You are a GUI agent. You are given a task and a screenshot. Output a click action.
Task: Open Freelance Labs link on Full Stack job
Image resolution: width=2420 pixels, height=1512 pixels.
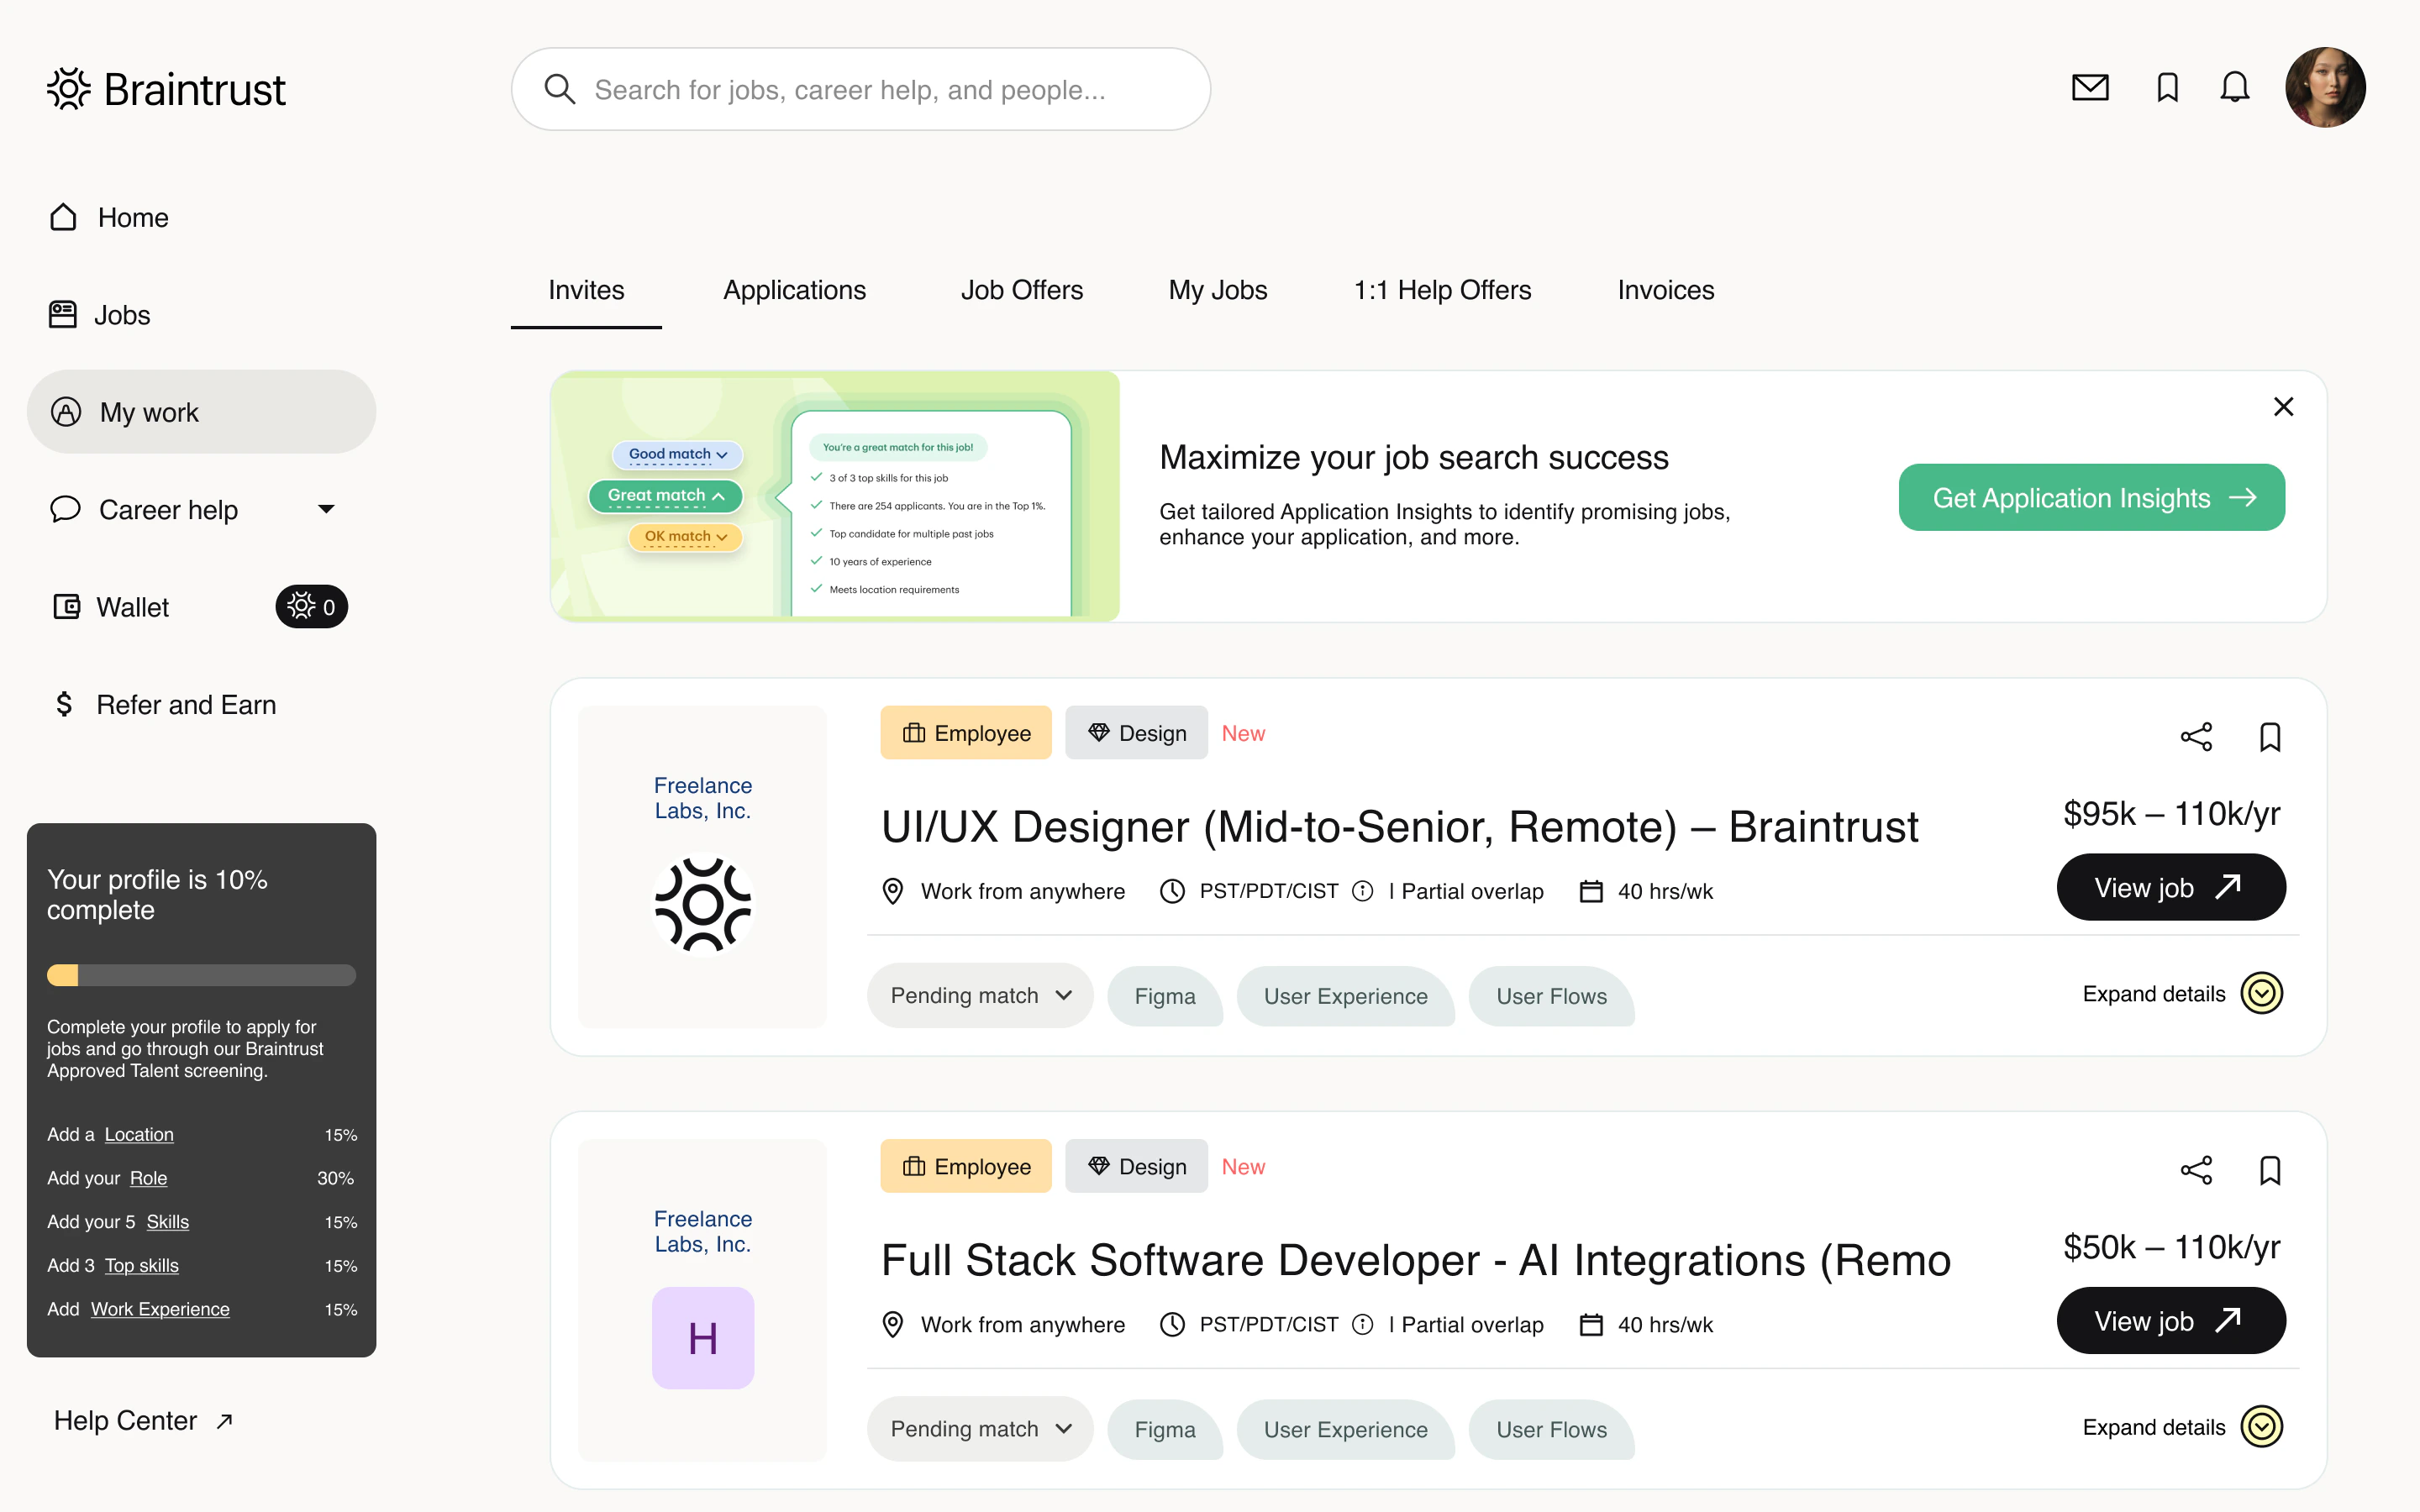(702, 1231)
